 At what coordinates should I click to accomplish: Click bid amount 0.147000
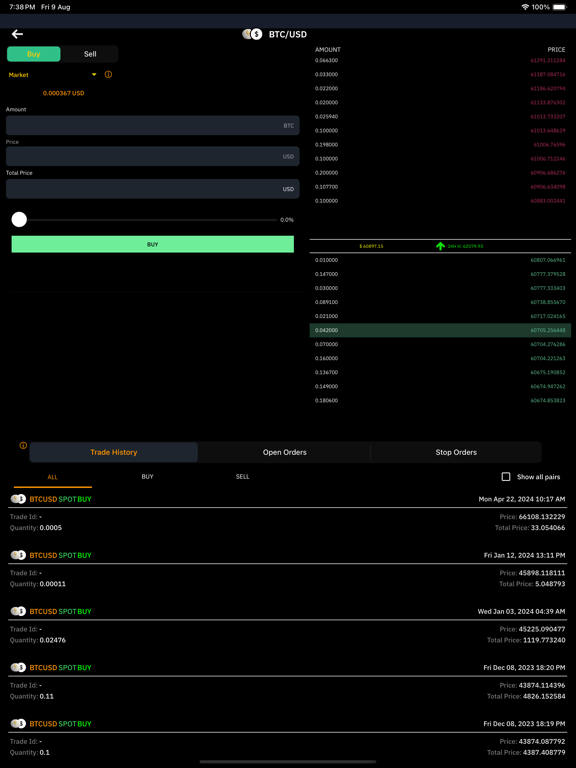pos(326,274)
